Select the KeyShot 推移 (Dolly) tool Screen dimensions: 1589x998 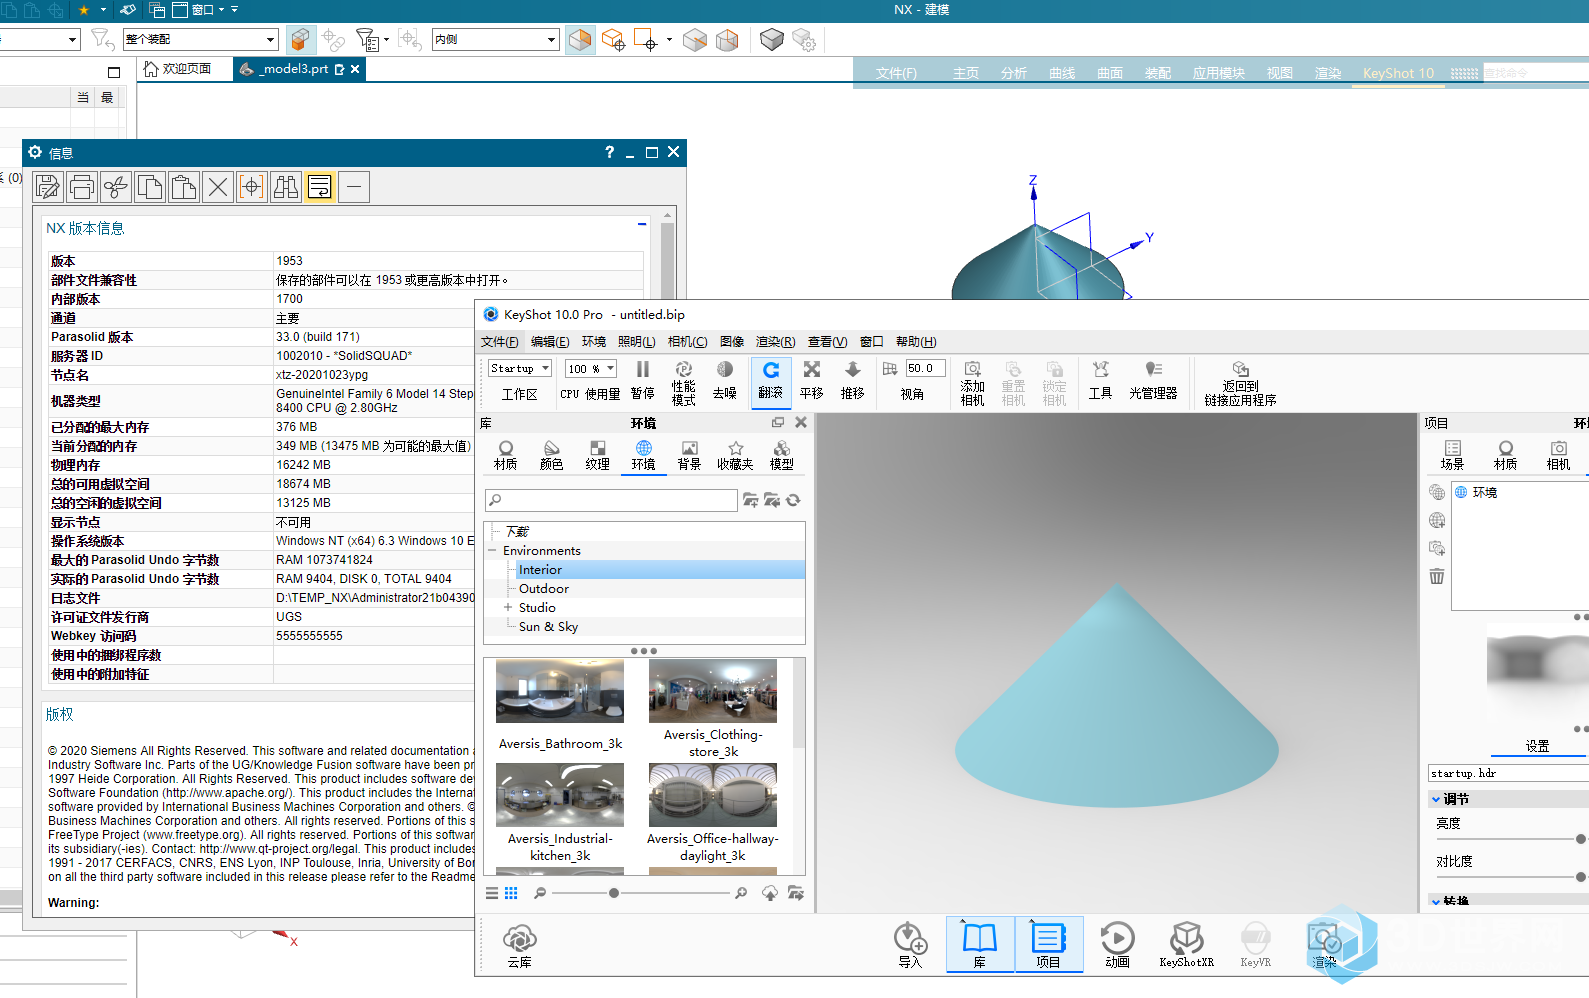(853, 380)
